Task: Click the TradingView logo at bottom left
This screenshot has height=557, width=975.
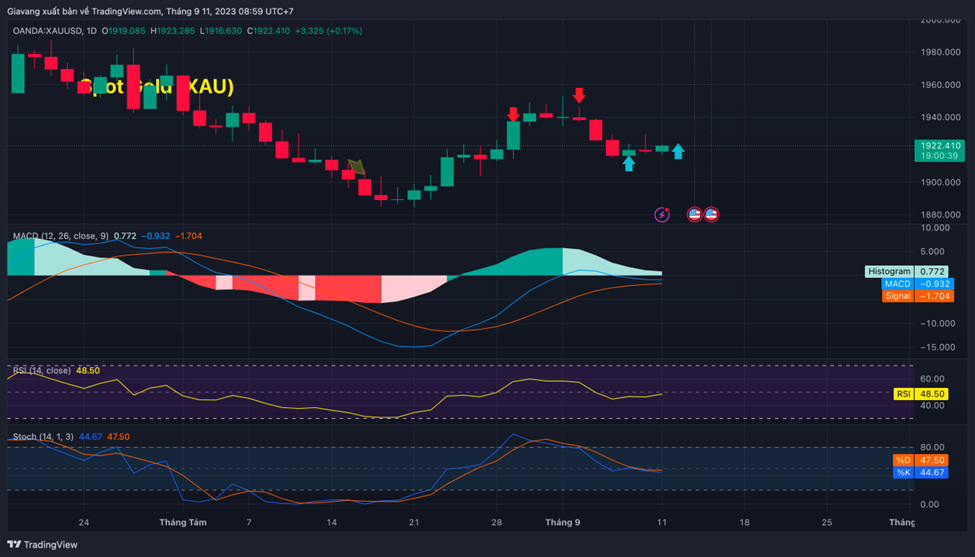Action: pos(41,545)
